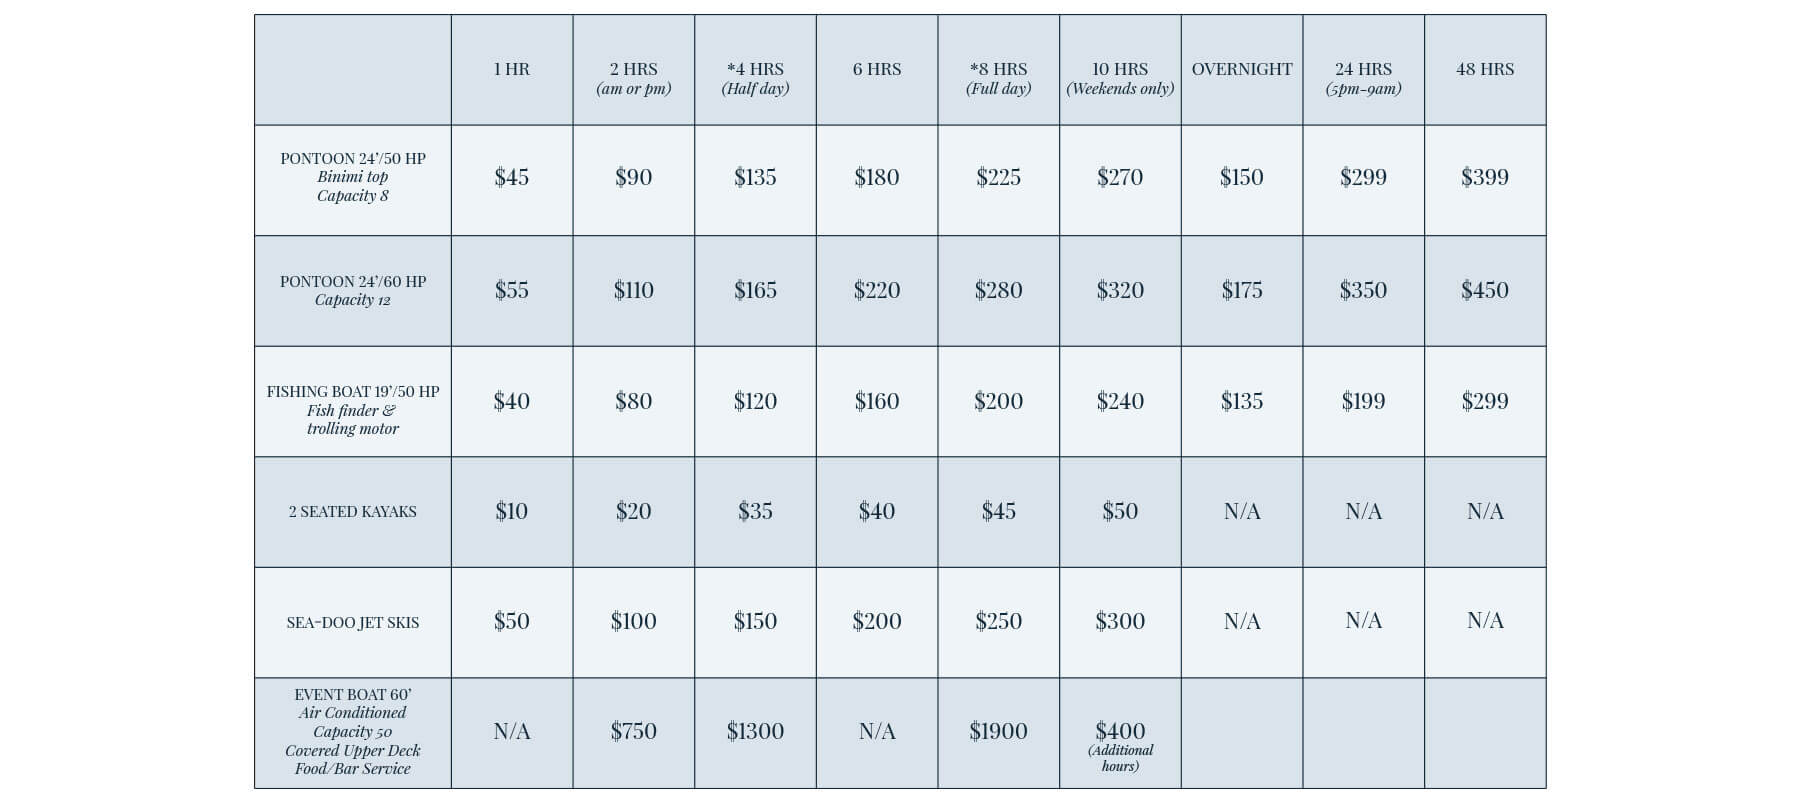Click the 1 HR column header
Image resolution: width=1800 pixels, height=805 pixels.
coord(511,69)
